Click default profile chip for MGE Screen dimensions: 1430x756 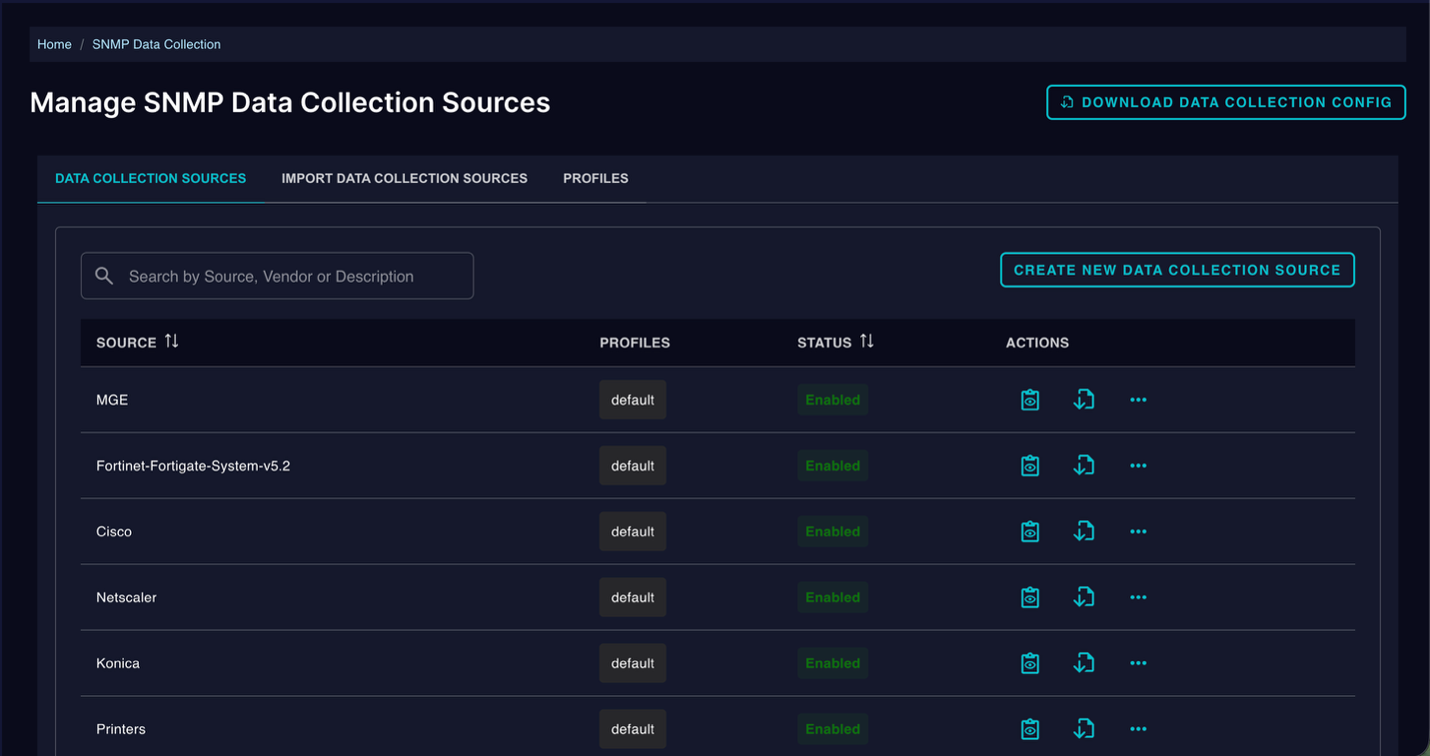click(633, 400)
